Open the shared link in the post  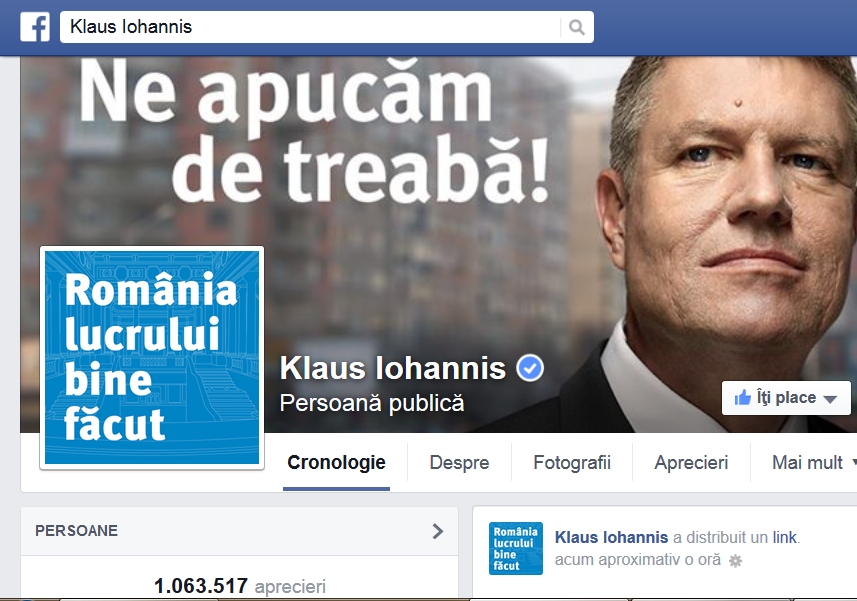(x=784, y=538)
